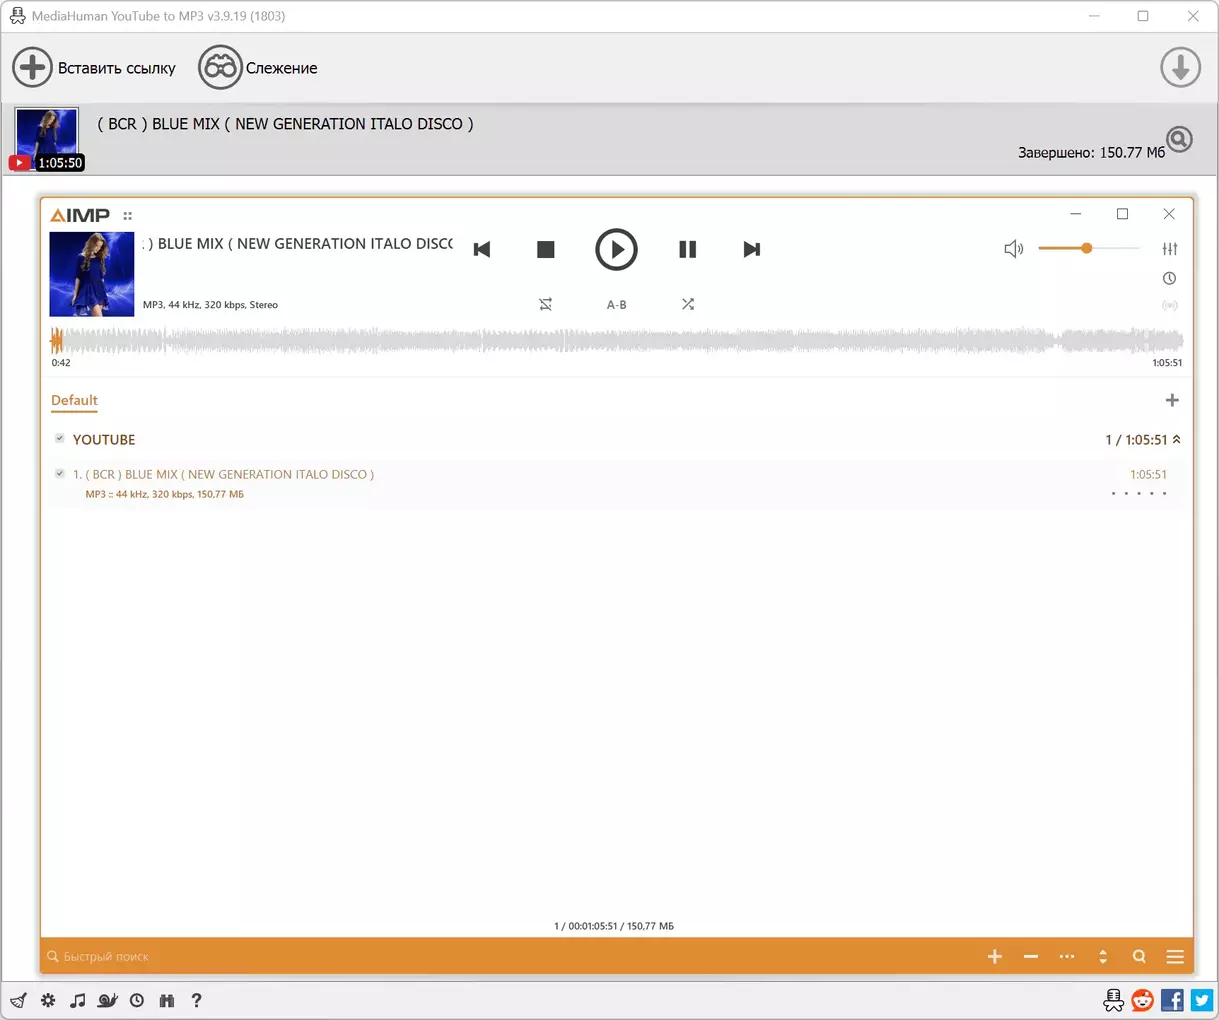
Task: Toggle A-B repeat section
Action: pos(617,304)
